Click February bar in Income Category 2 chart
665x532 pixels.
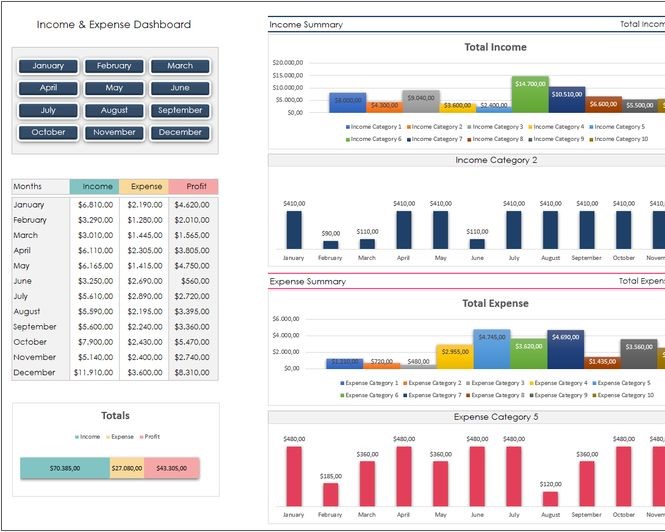(331, 244)
